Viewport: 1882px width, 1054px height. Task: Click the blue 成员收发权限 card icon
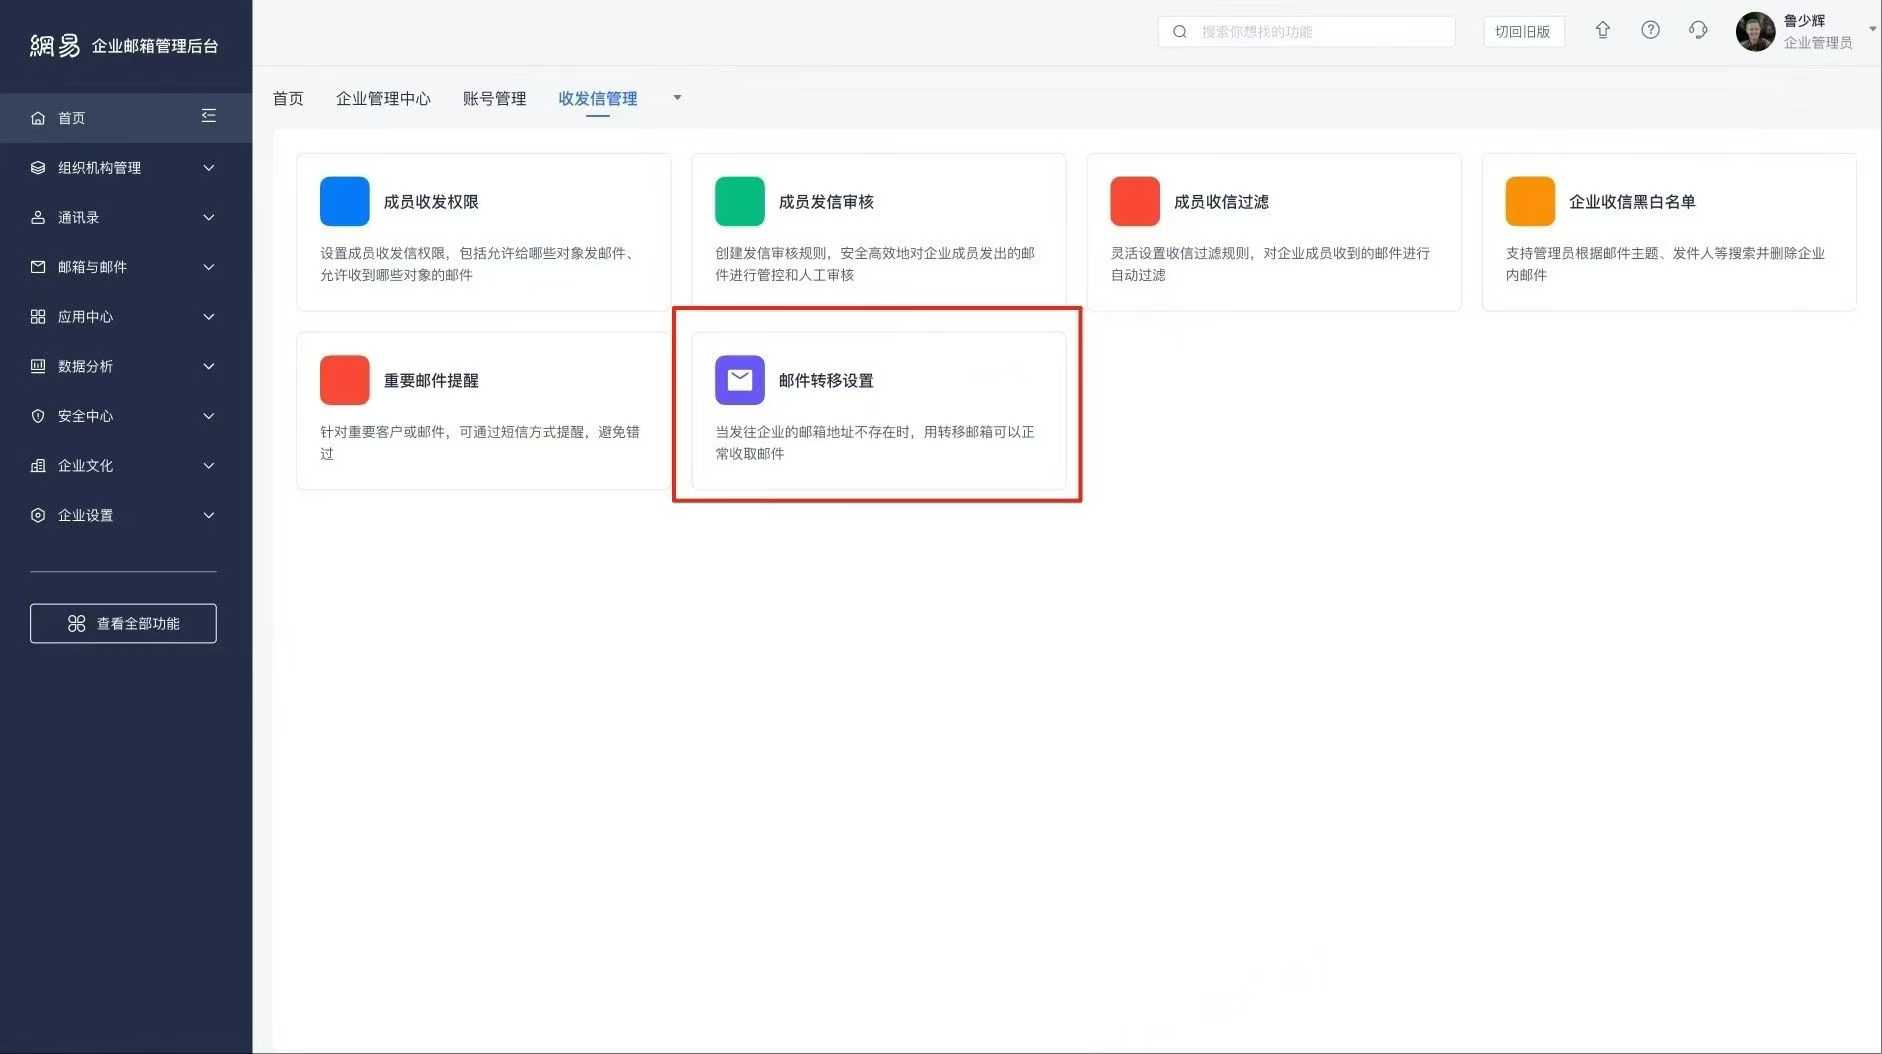pos(345,201)
